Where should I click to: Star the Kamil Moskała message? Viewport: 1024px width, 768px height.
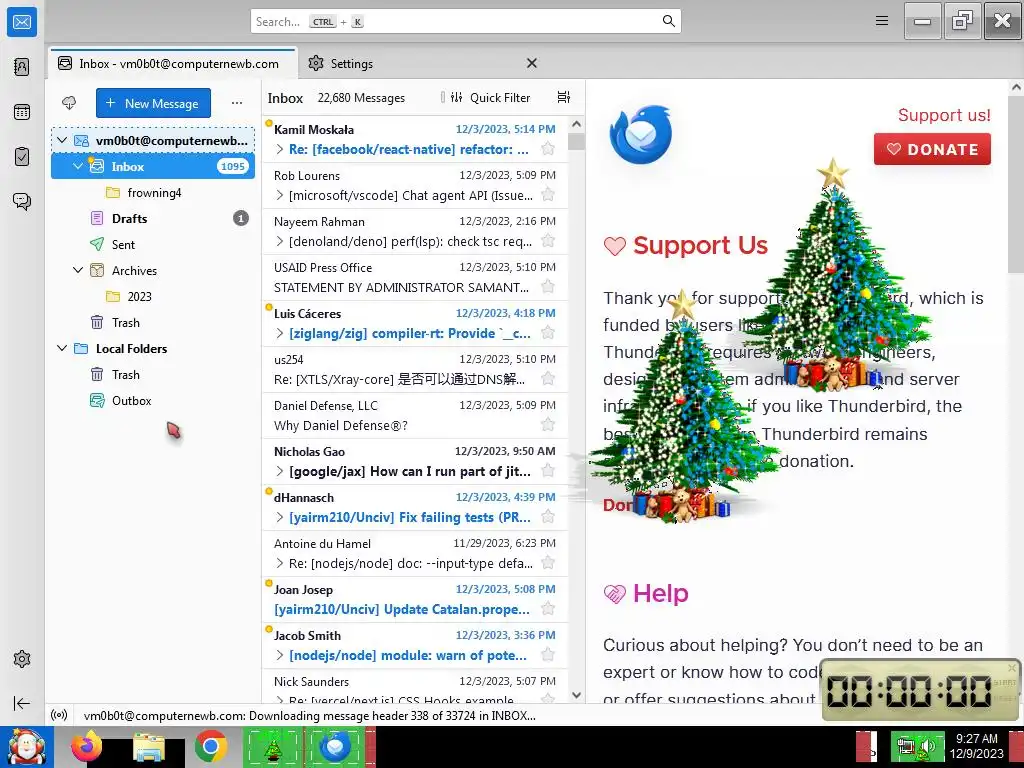pyautogui.click(x=548, y=149)
